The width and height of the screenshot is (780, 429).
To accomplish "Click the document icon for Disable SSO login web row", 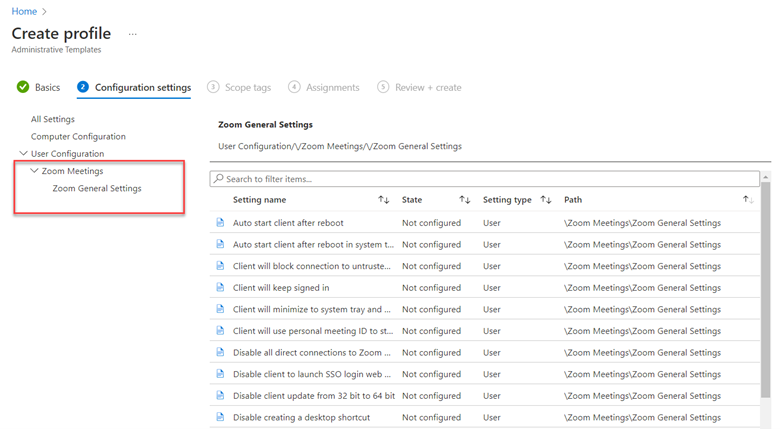I will pos(220,374).
